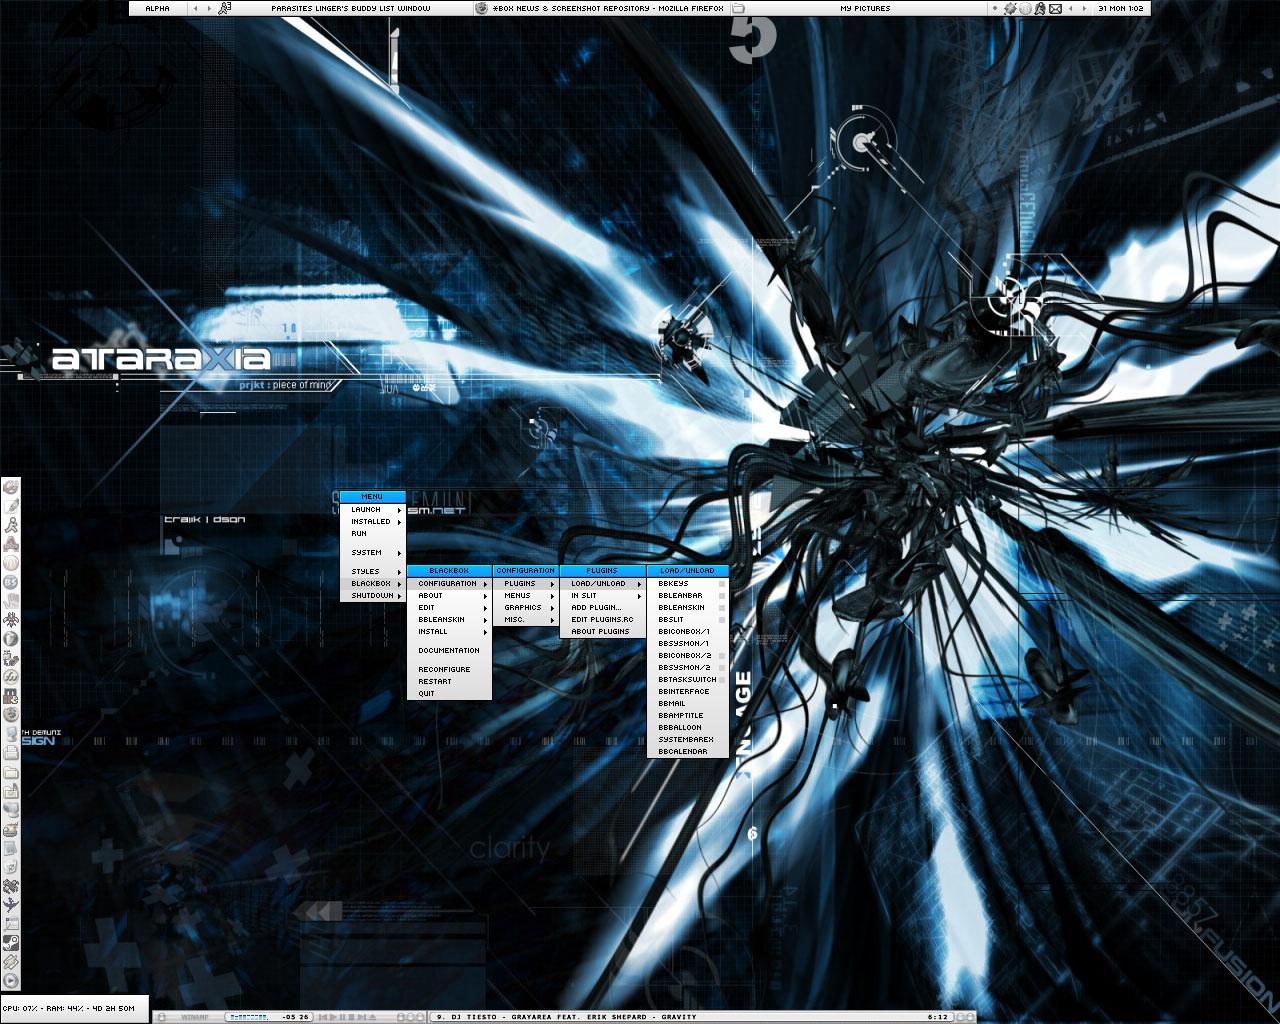Click the hand icon in the left dock
Viewport: 1280px width, 1024px height.
[10, 599]
